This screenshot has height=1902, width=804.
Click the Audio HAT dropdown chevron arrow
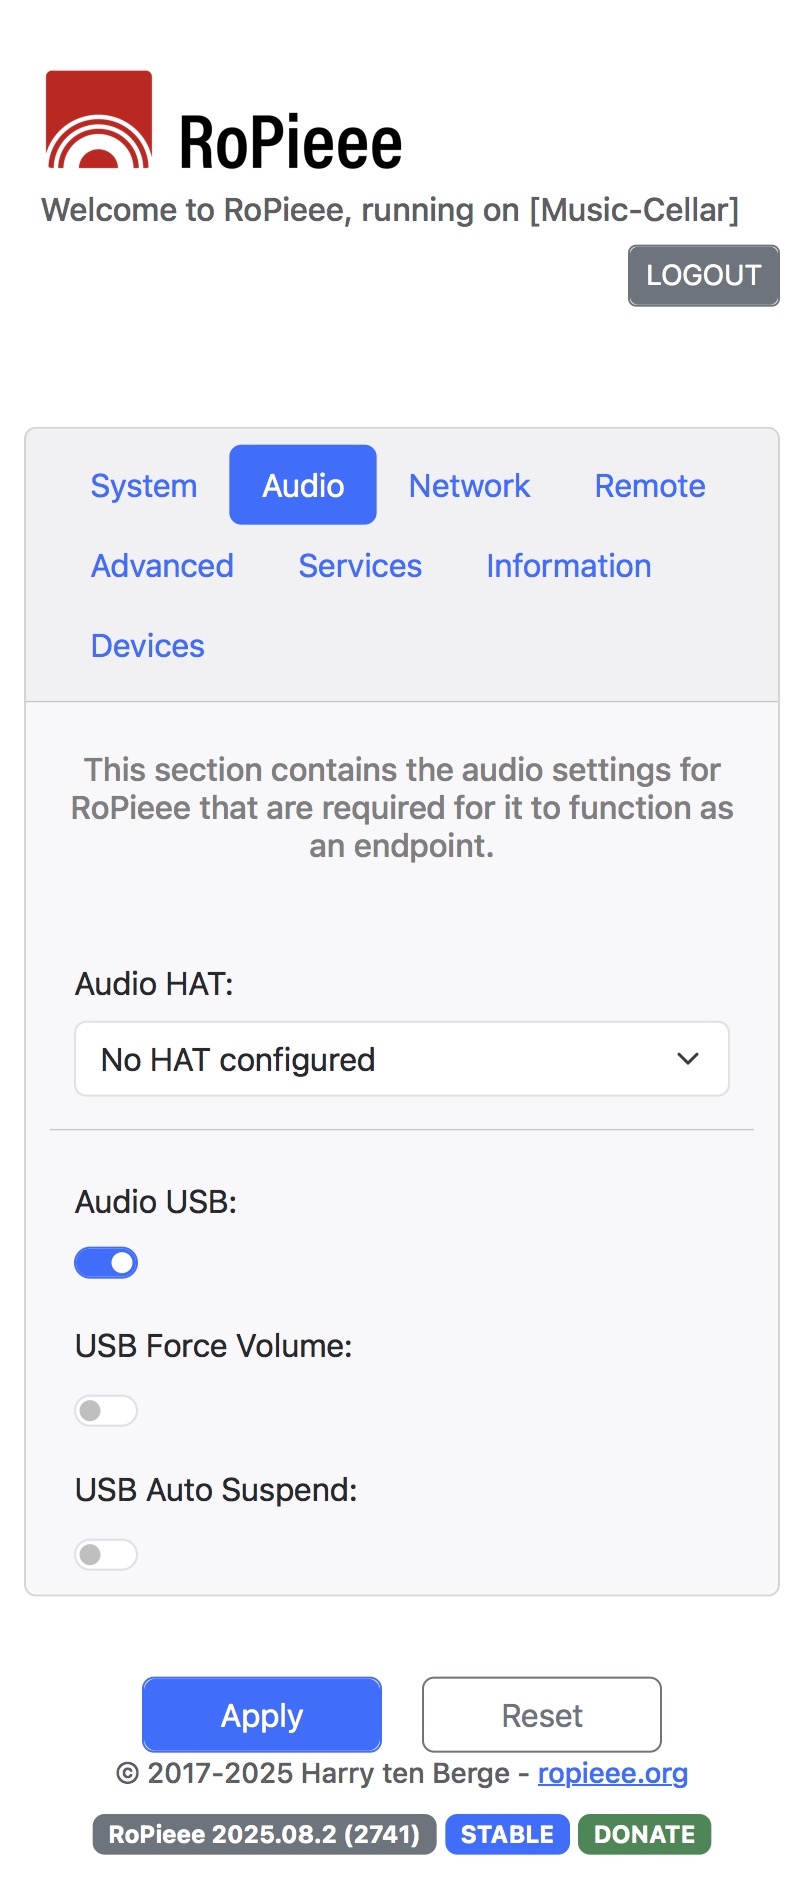(x=688, y=1059)
